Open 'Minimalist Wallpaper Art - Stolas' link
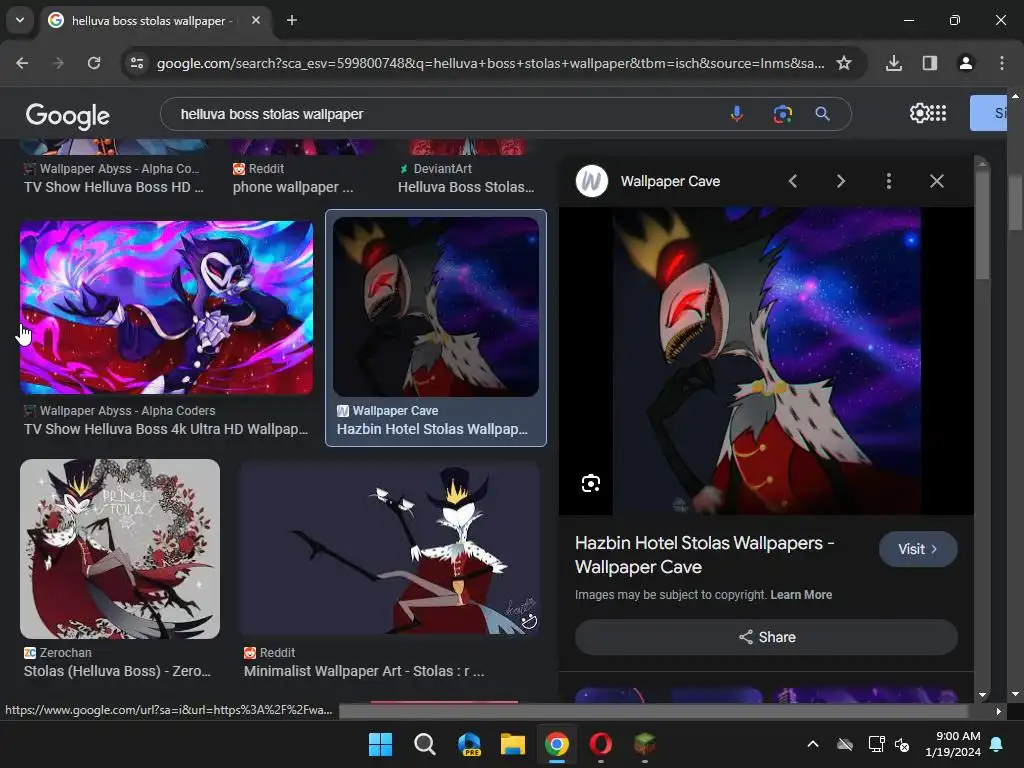Screen dimensions: 1024x768 (364, 671)
